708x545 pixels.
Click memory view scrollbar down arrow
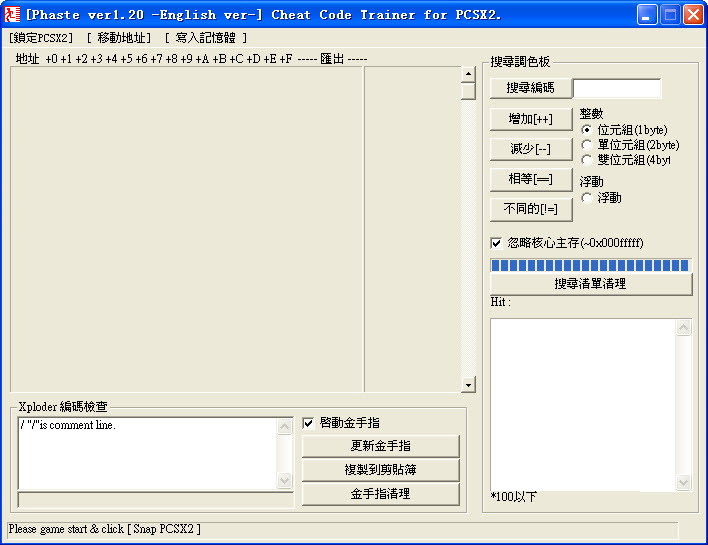pos(468,385)
